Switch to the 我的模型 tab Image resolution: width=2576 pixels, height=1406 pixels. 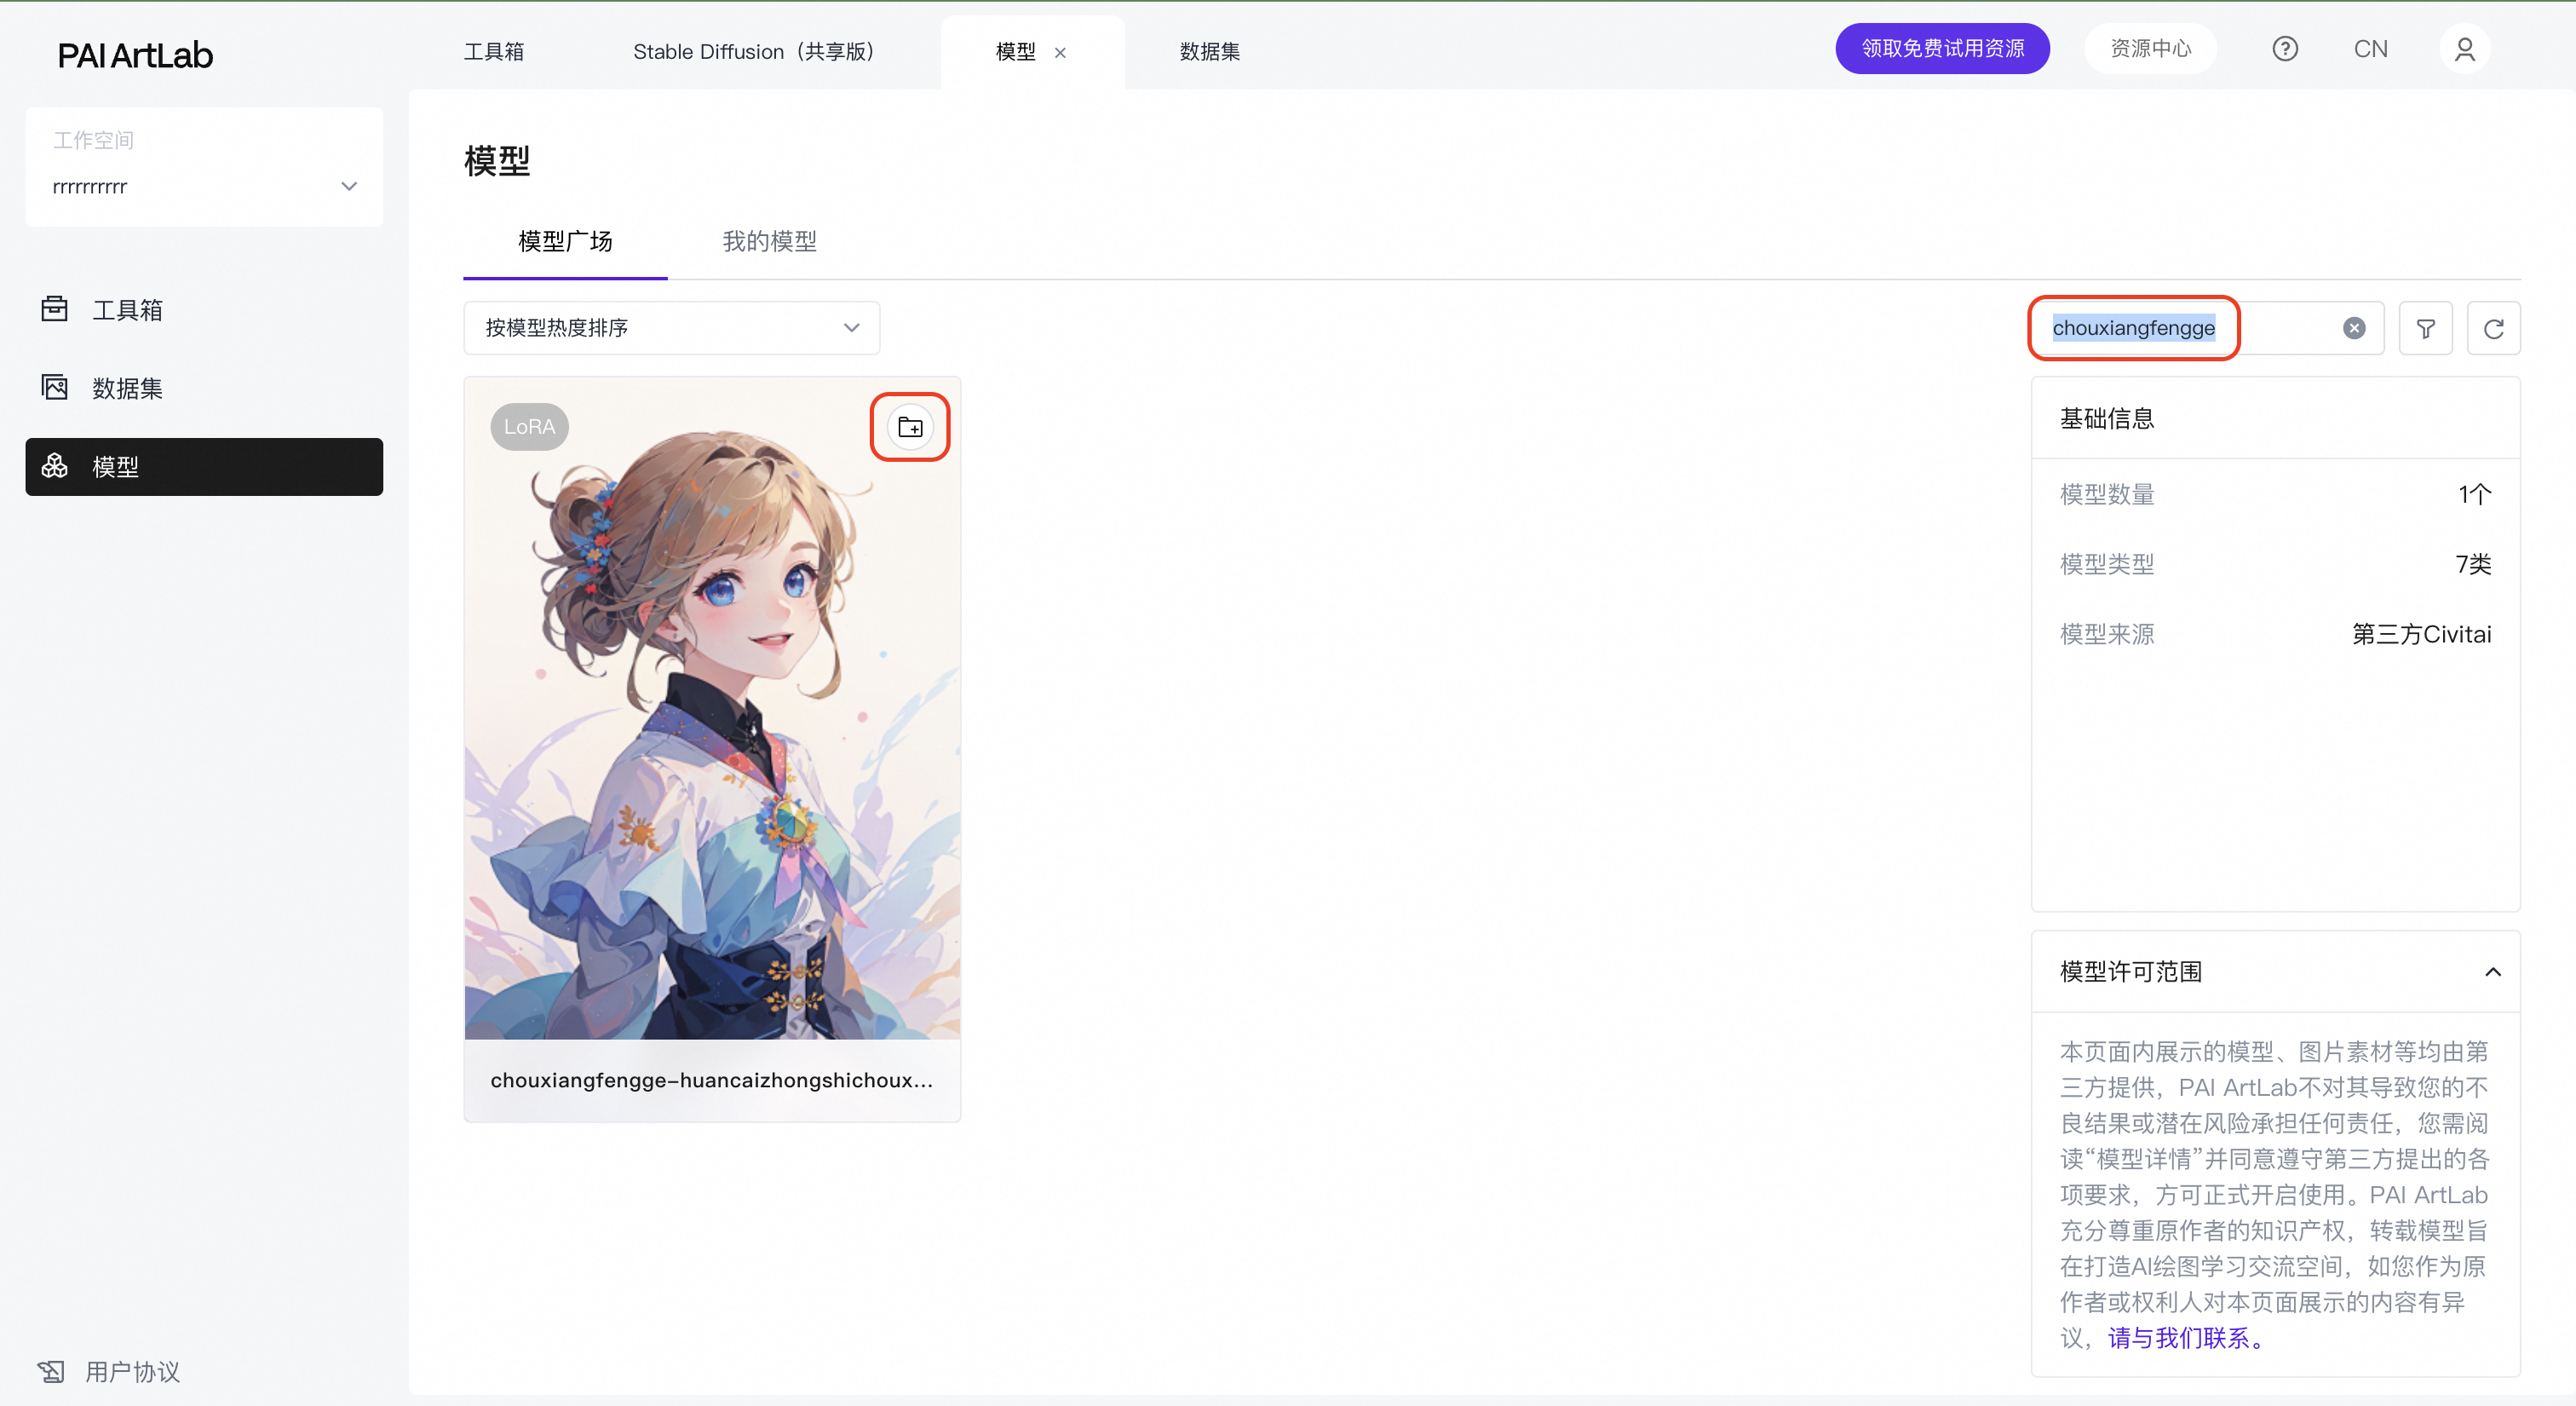pyautogui.click(x=769, y=241)
